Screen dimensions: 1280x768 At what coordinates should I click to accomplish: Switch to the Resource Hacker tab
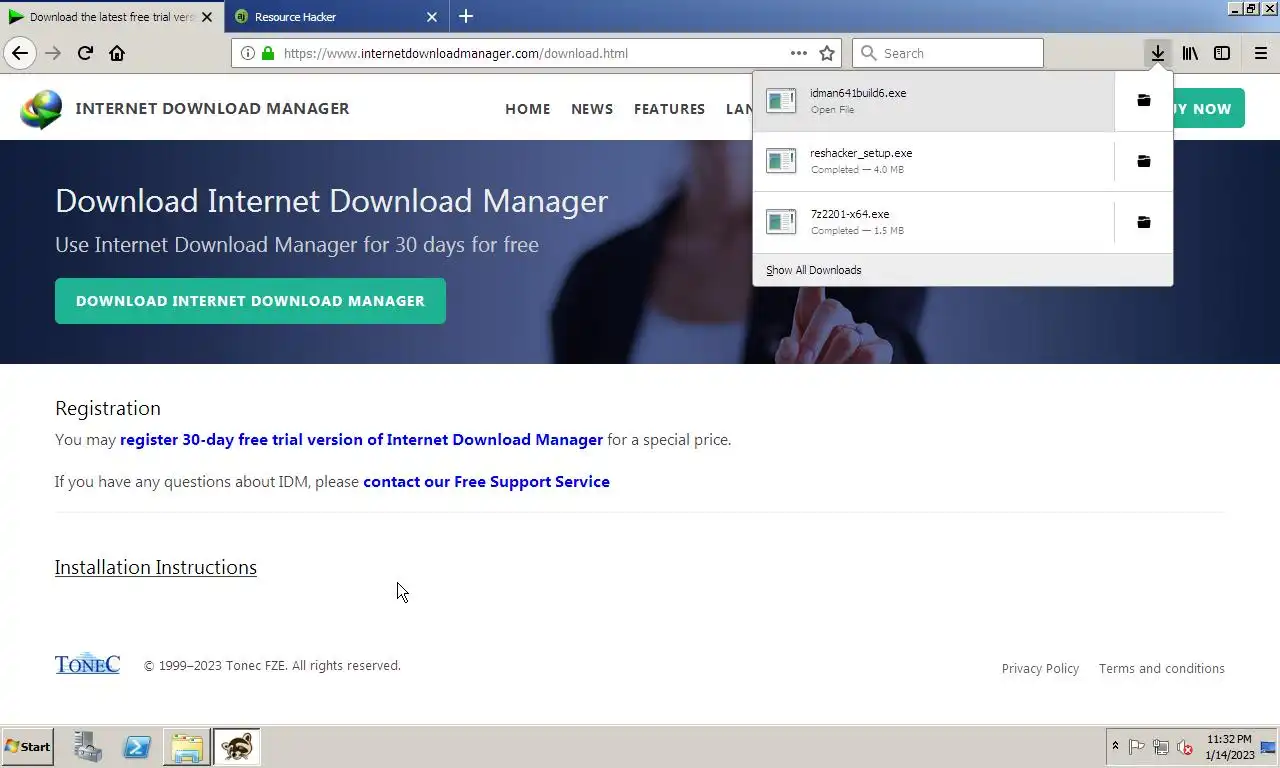(337, 17)
